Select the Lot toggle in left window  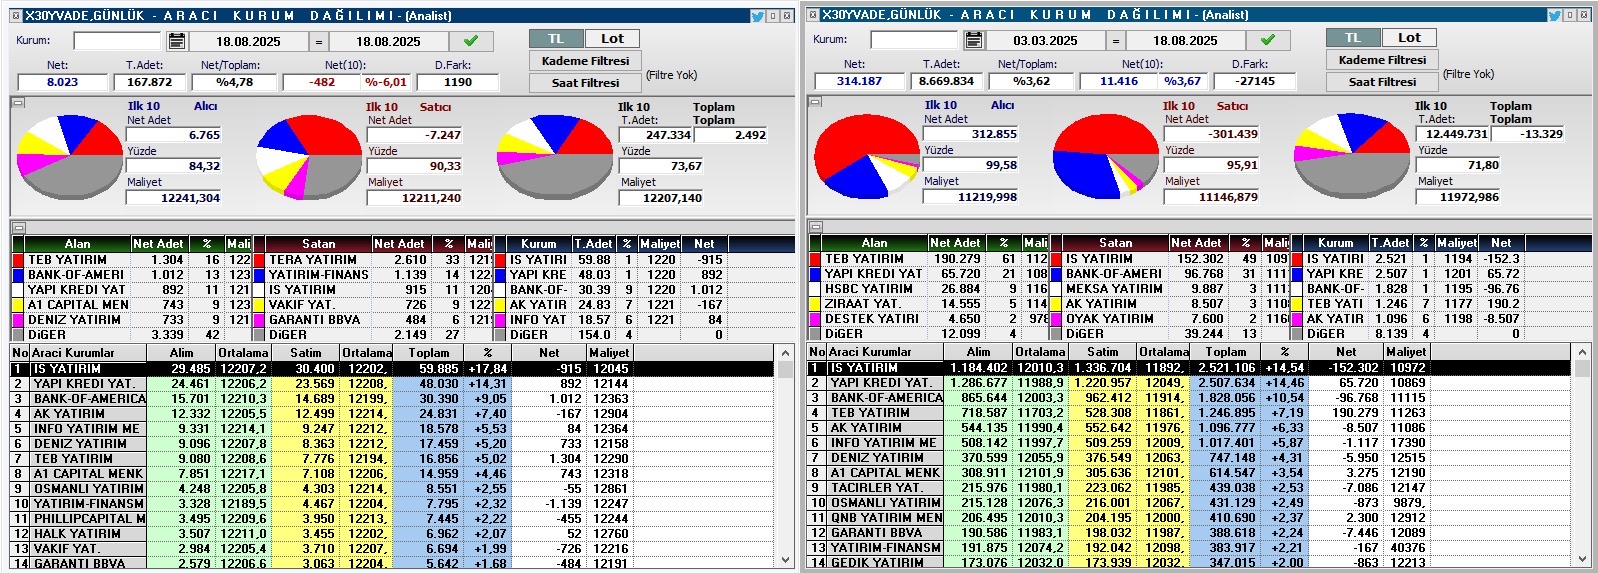click(612, 38)
